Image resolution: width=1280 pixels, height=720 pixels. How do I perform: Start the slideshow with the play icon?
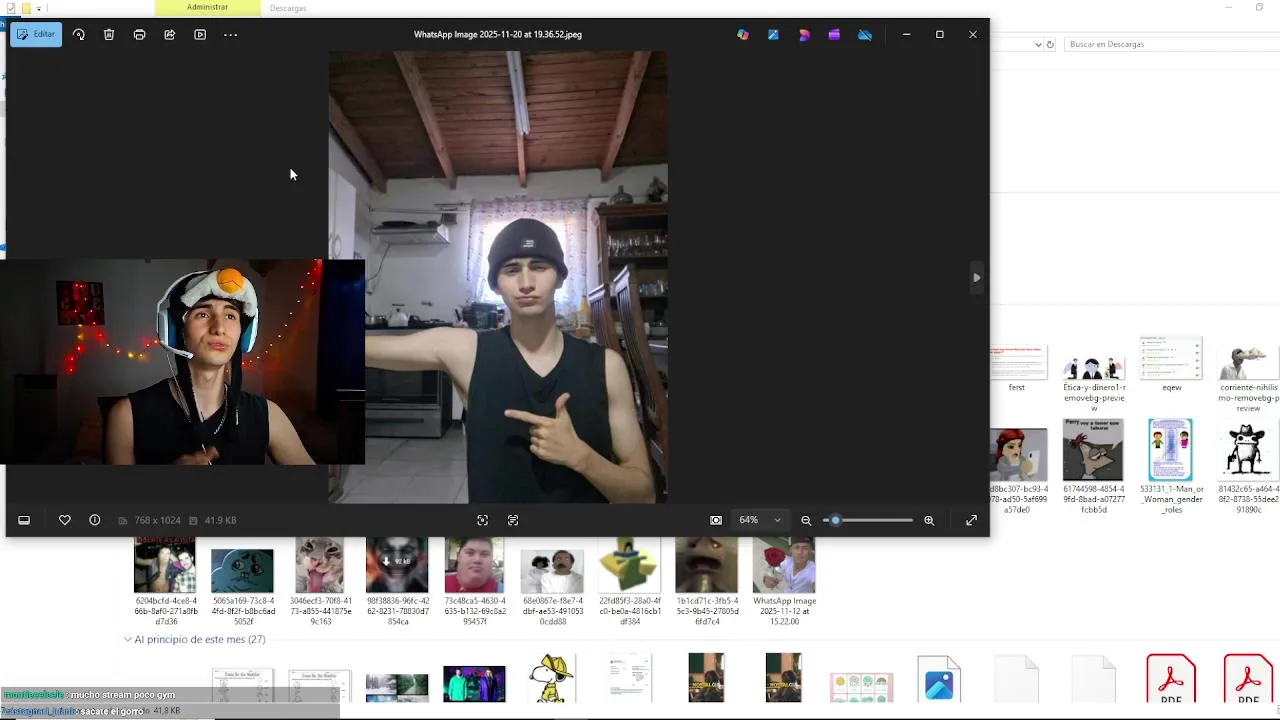[x=200, y=34]
